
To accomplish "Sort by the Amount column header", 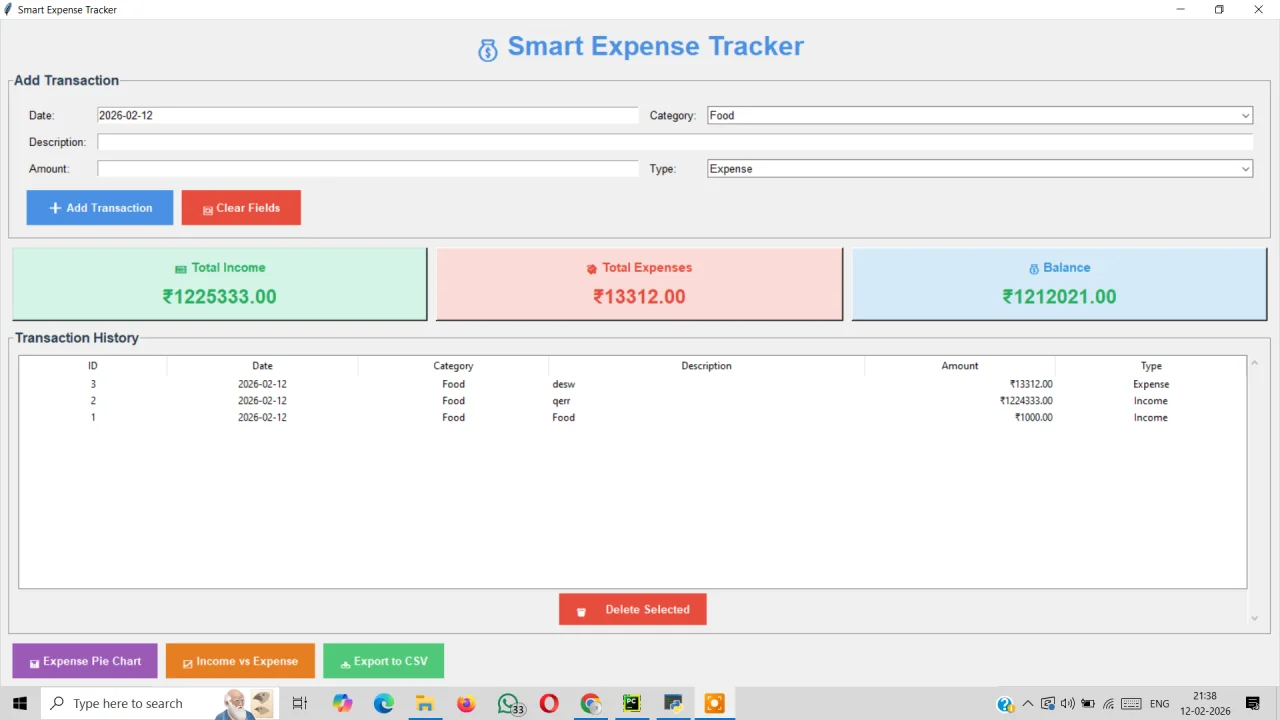I will [960, 366].
